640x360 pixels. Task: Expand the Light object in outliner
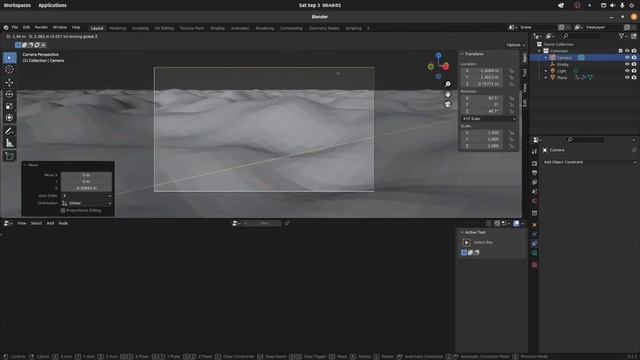pos(546,71)
